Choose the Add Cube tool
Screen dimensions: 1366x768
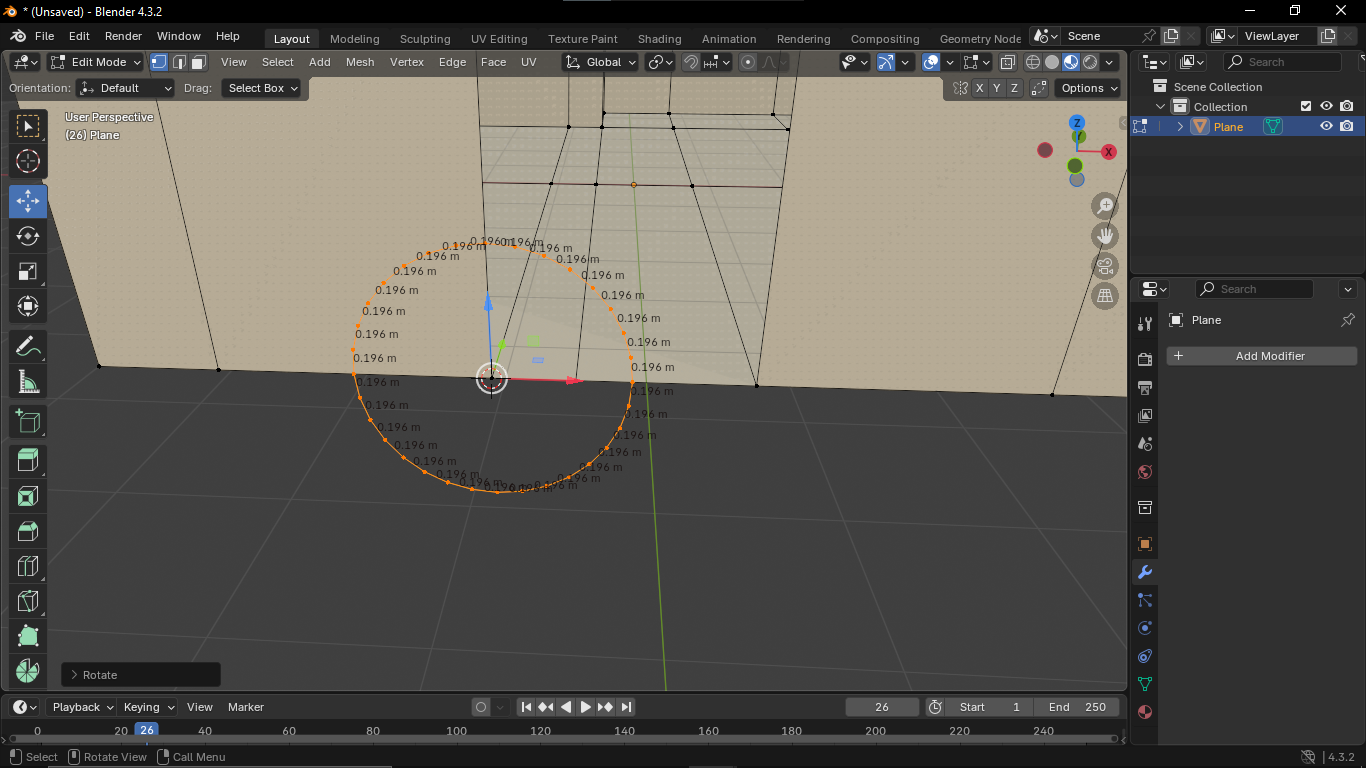pos(28,421)
